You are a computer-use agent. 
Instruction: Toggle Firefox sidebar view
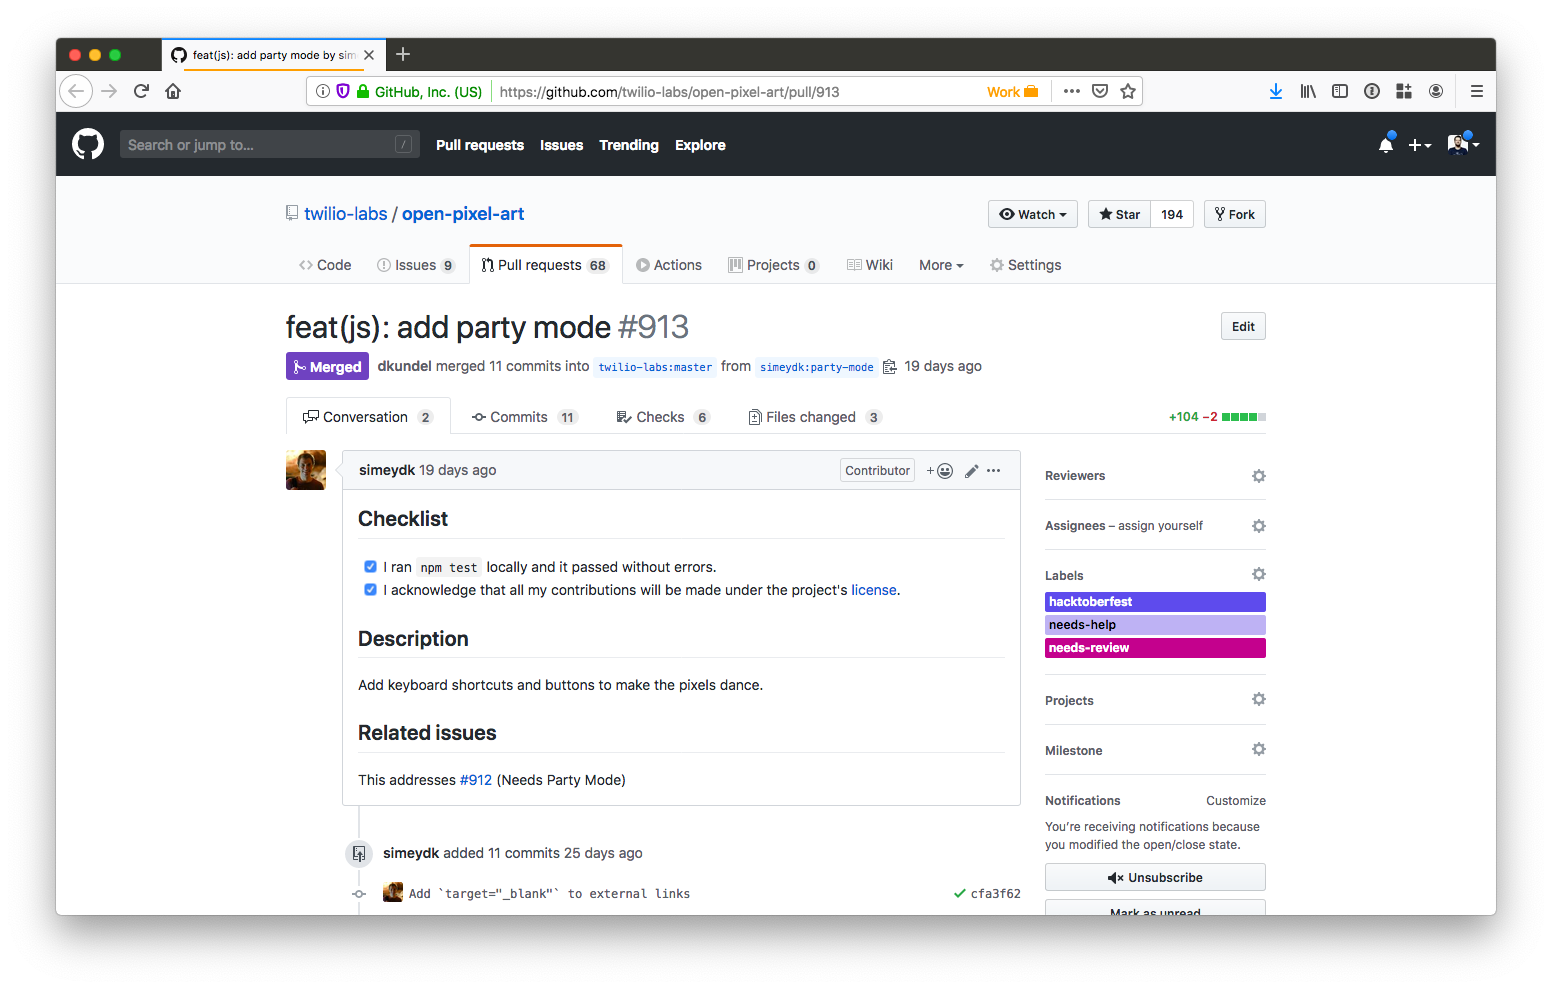1340,91
